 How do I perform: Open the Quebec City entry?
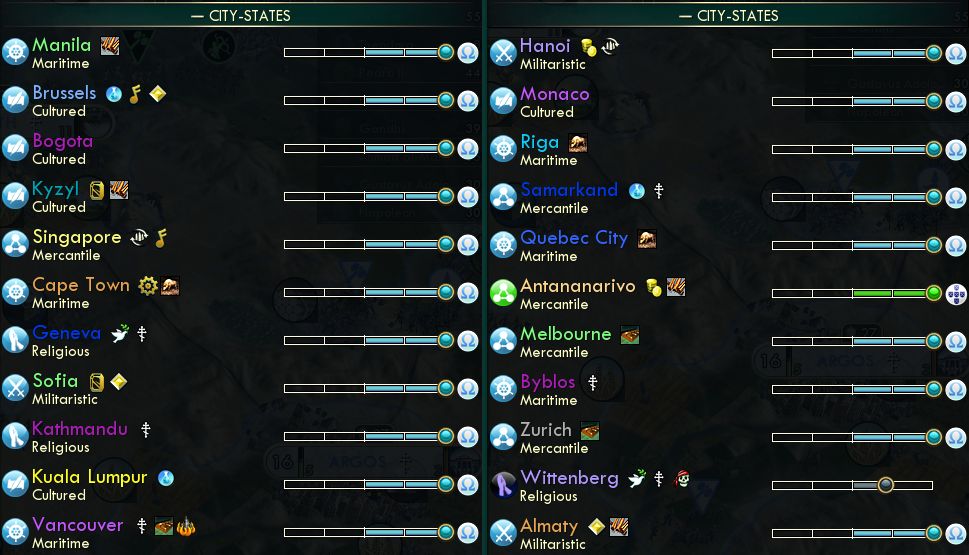[574, 238]
